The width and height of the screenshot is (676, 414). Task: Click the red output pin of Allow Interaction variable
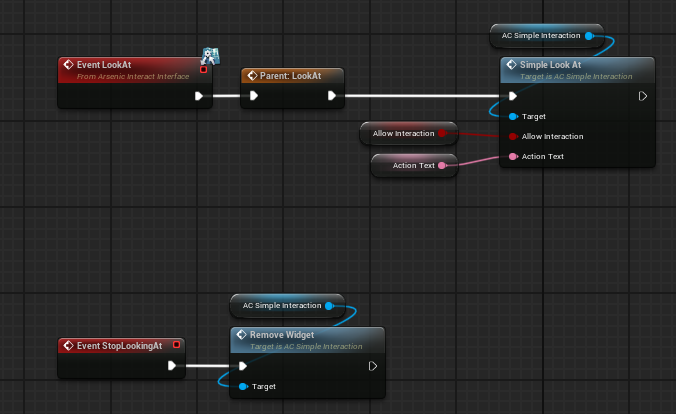pos(442,133)
